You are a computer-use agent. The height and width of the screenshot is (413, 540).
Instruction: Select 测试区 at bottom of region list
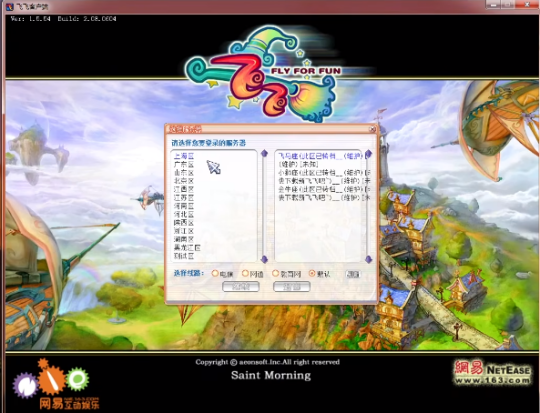184,256
